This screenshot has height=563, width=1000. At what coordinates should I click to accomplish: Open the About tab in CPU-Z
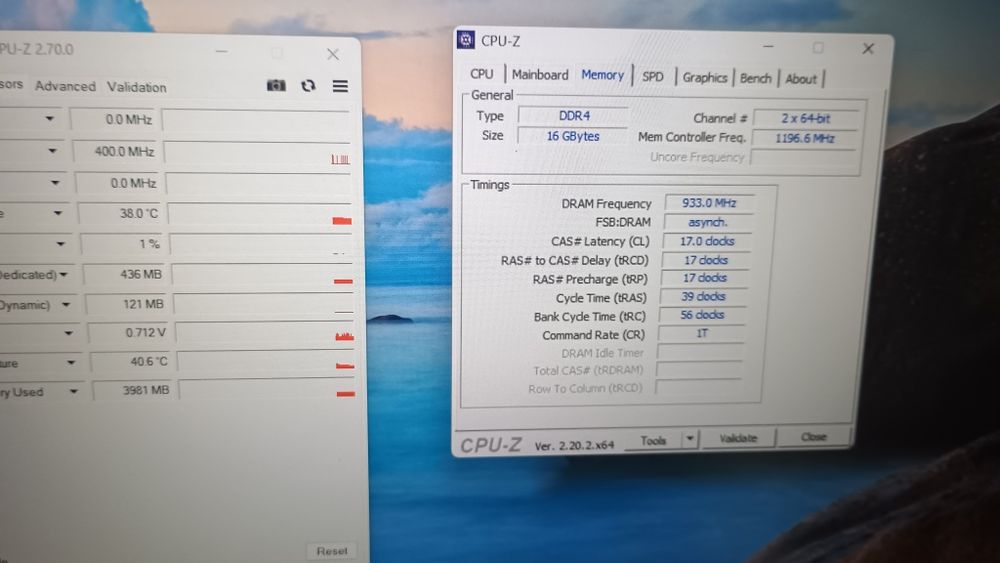pos(800,78)
